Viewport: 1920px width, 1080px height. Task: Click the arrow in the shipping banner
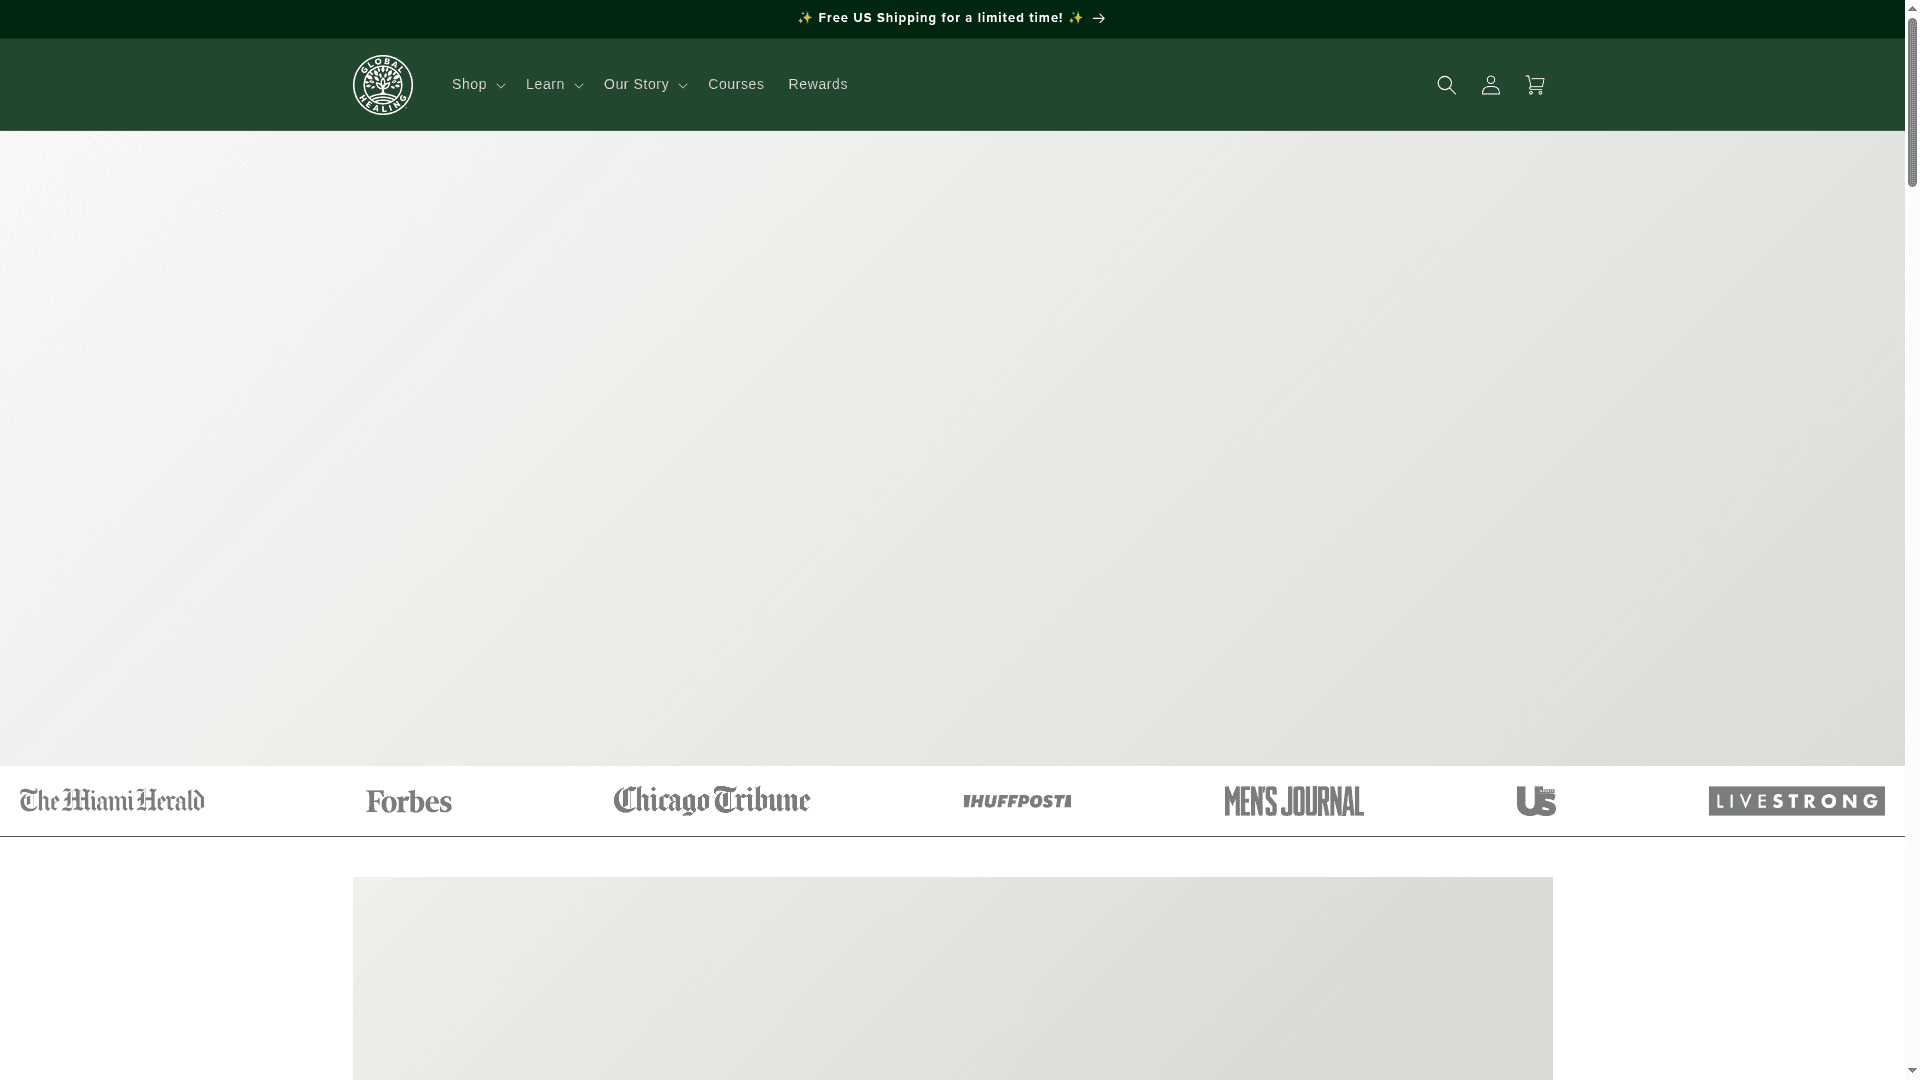[x=1099, y=18]
